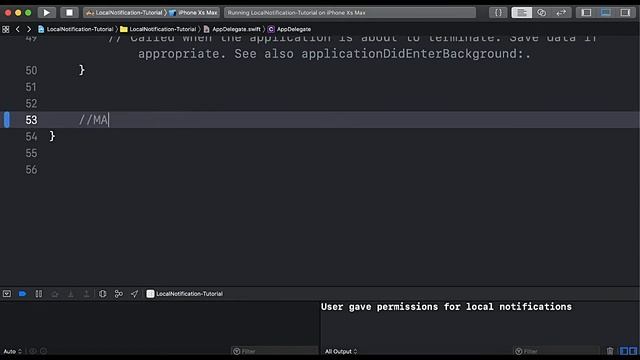Hide the debug area with the arrow button
This screenshot has width=640, height=360.
coord(7,294)
